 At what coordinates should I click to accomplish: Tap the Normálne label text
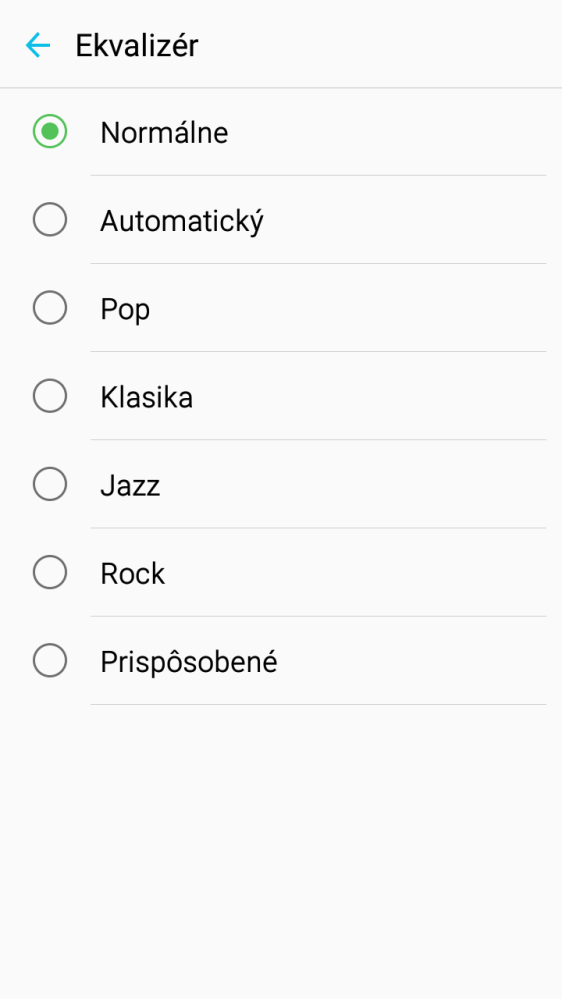point(164,133)
